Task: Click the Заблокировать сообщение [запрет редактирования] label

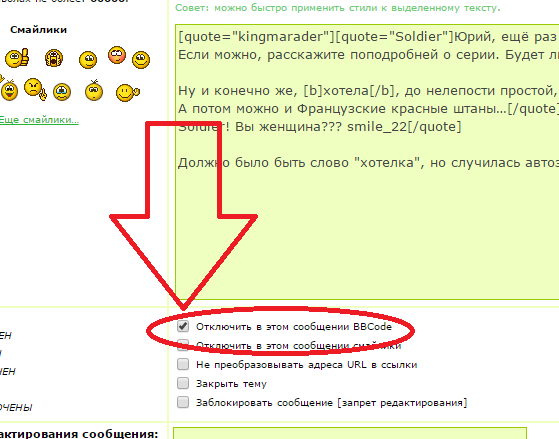Action: click(332, 403)
